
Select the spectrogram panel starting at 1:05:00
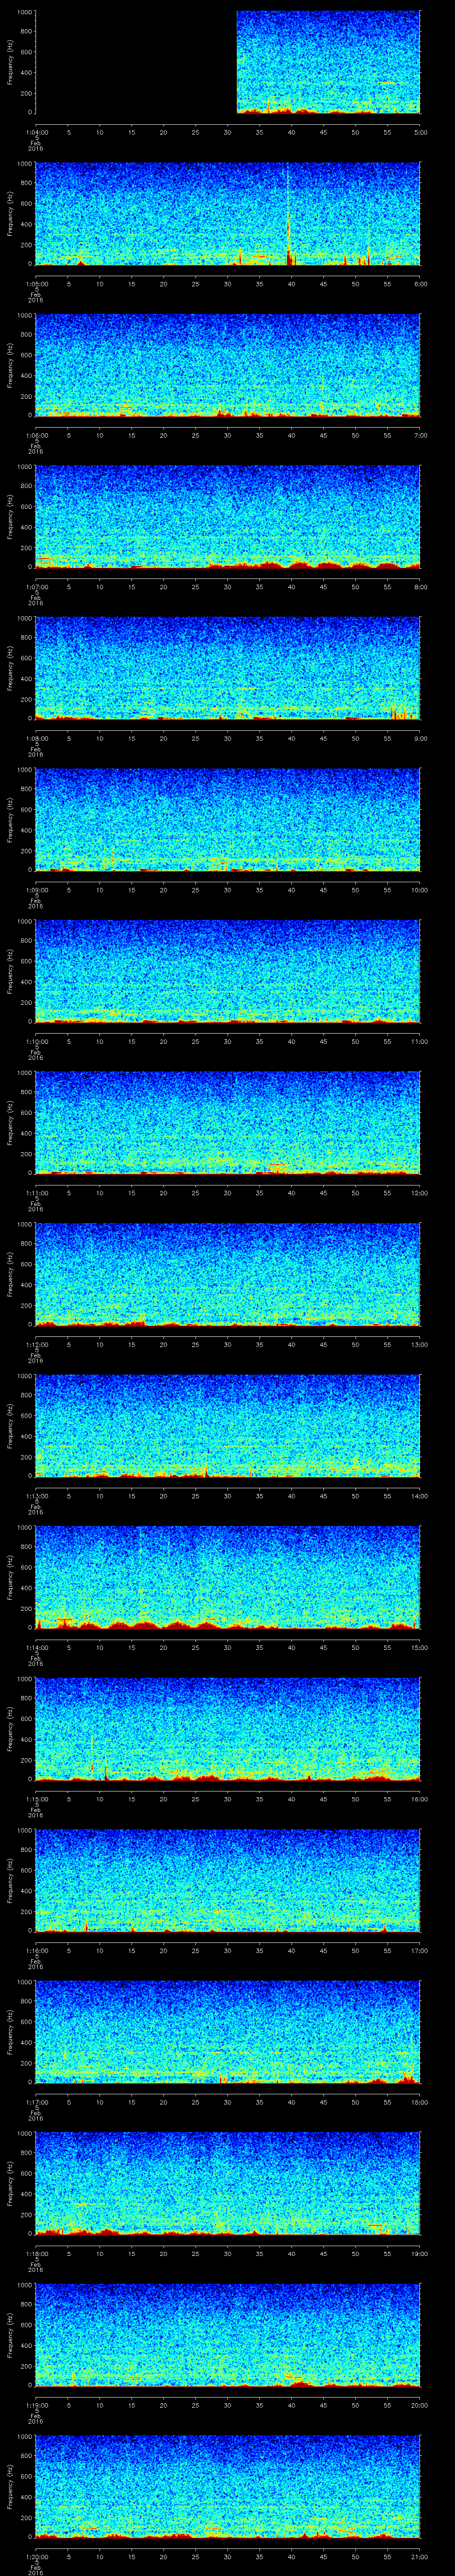click(228, 214)
